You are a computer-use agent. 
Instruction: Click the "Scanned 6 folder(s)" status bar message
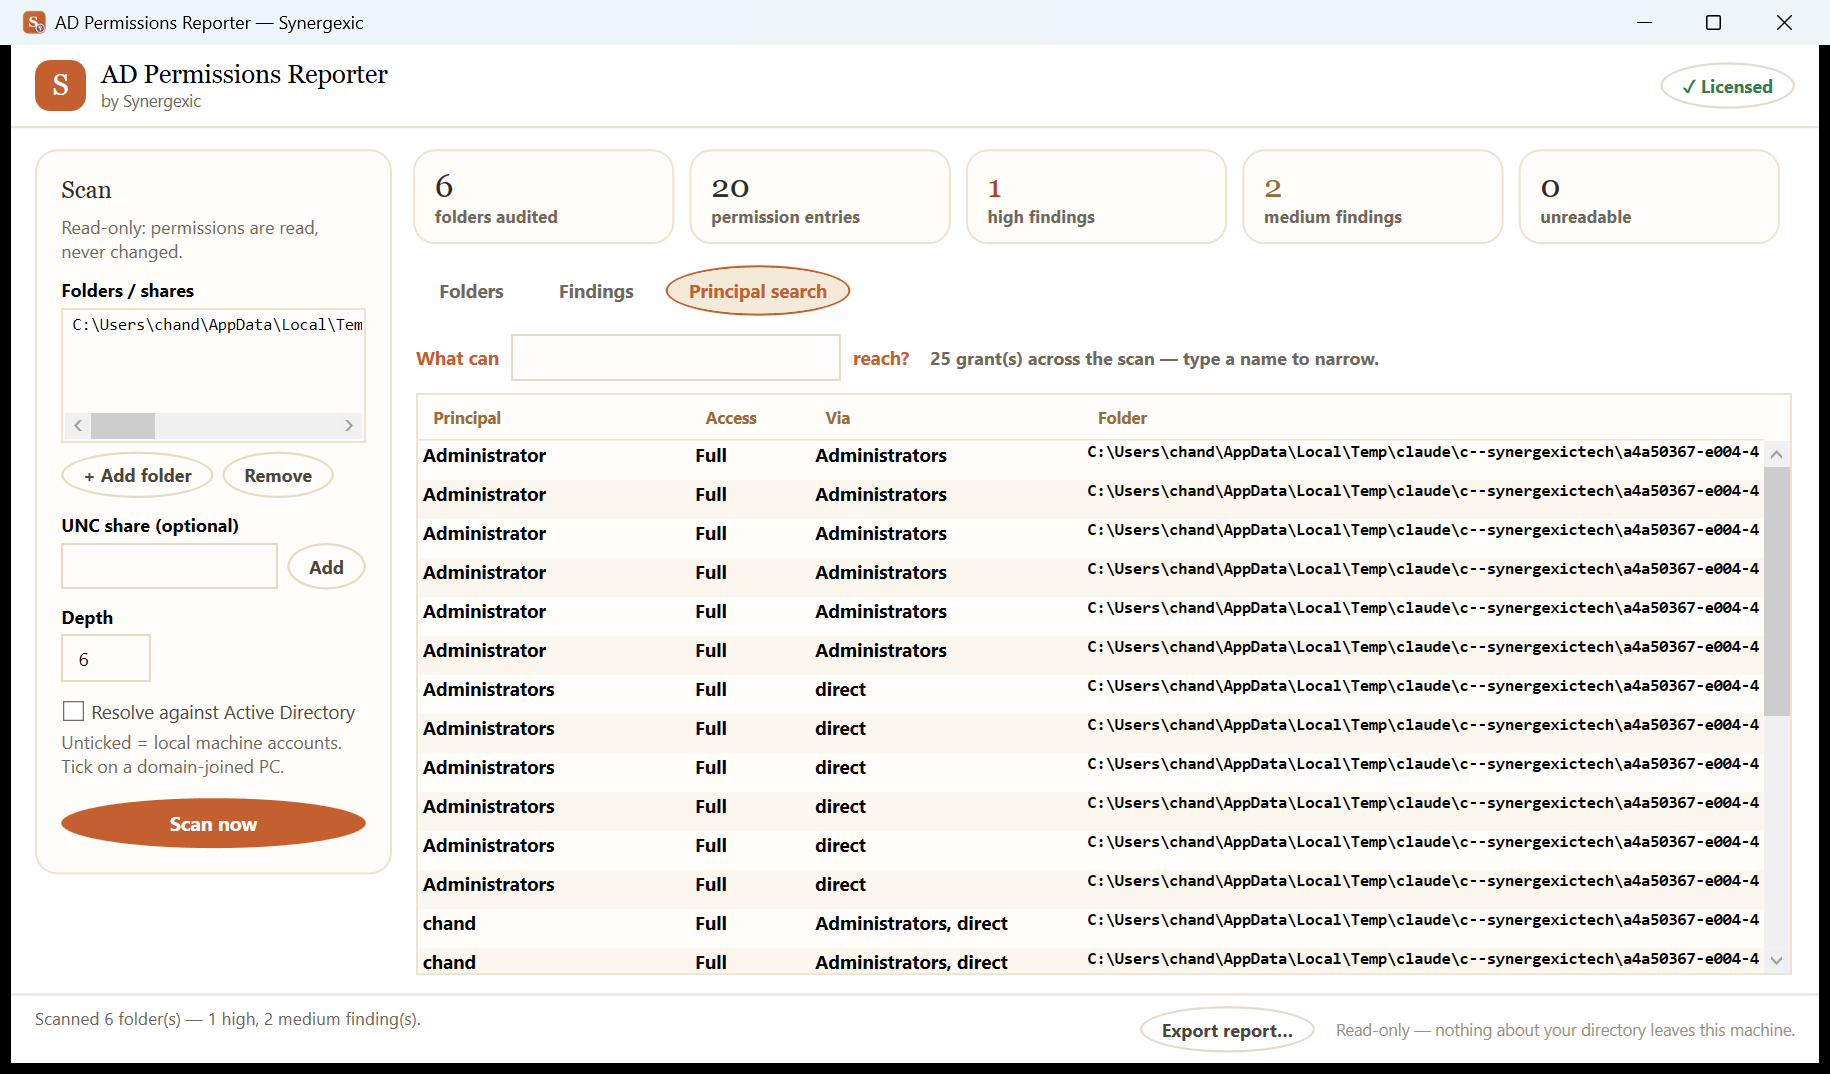click(x=228, y=1019)
